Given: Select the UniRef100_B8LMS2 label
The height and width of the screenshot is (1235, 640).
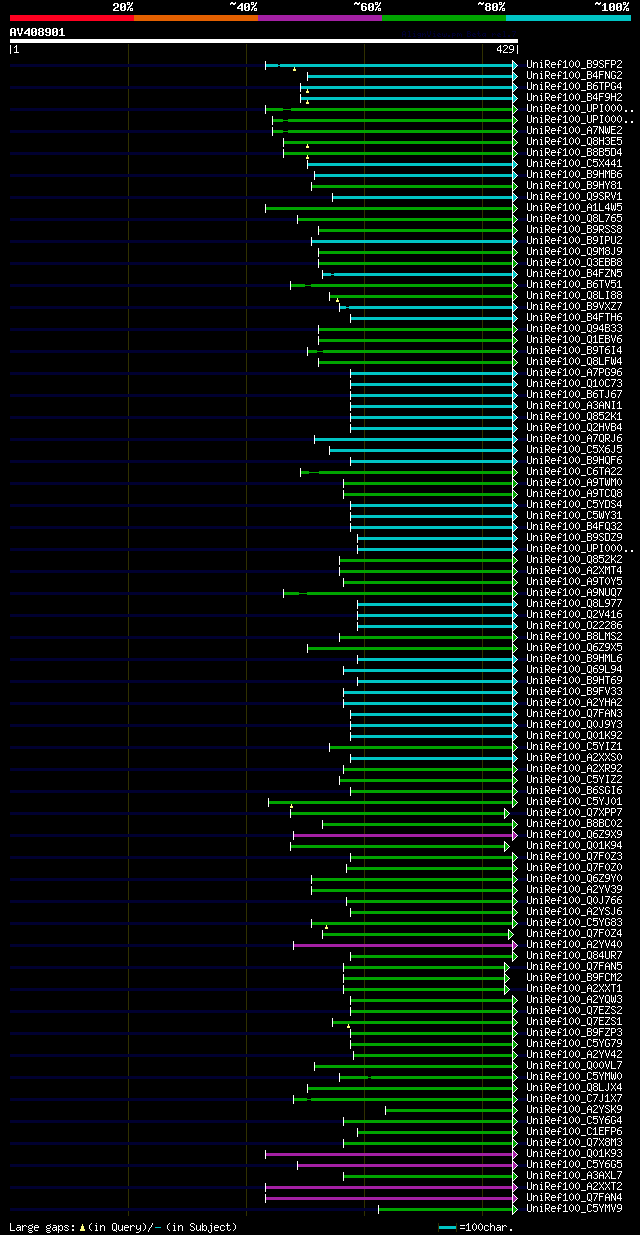Looking at the screenshot, I should pos(574,636).
